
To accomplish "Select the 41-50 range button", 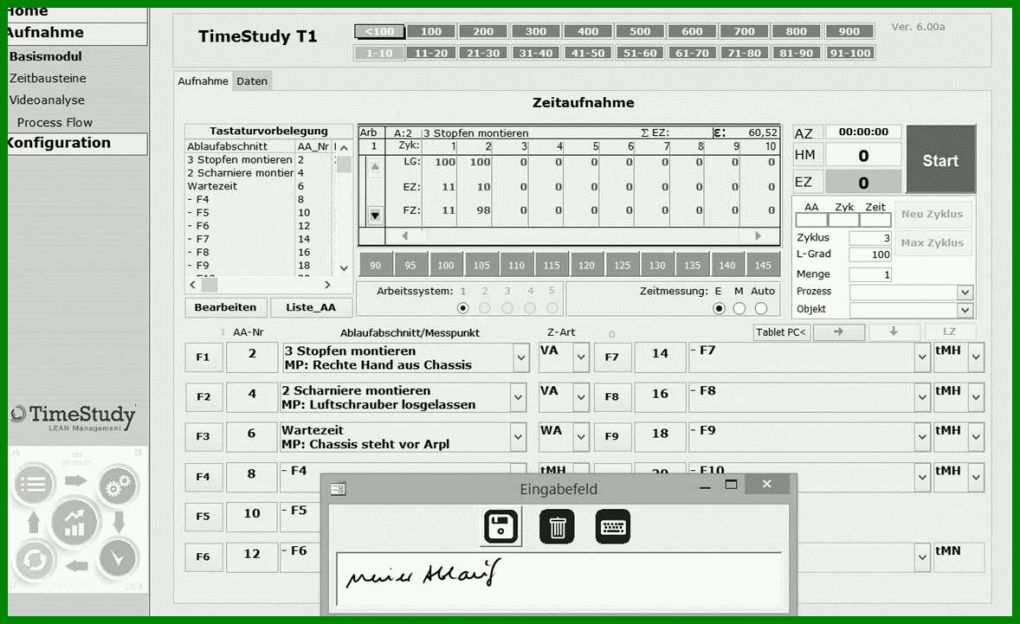I will (x=587, y=53).
